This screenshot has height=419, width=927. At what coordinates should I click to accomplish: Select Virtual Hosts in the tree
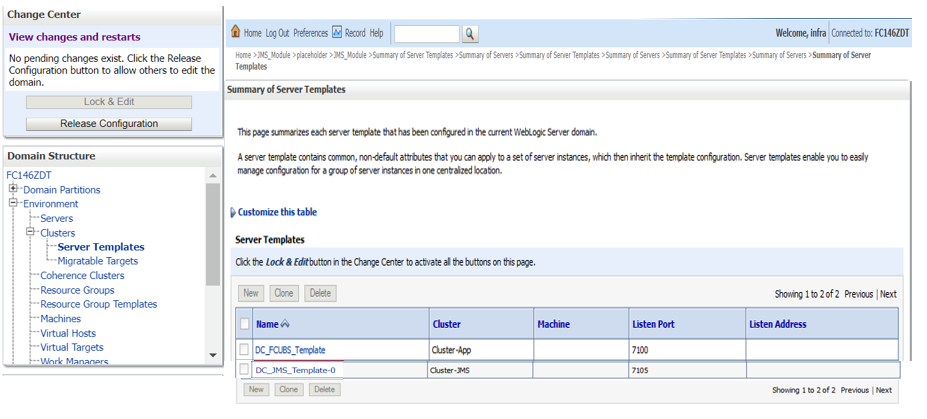click(x=68, y=333)
